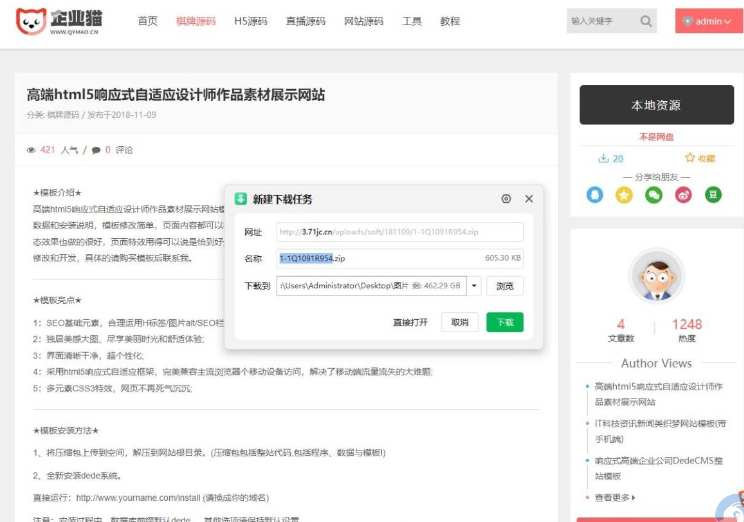Click the 名称 filename input field

click(x=400, y=259)
